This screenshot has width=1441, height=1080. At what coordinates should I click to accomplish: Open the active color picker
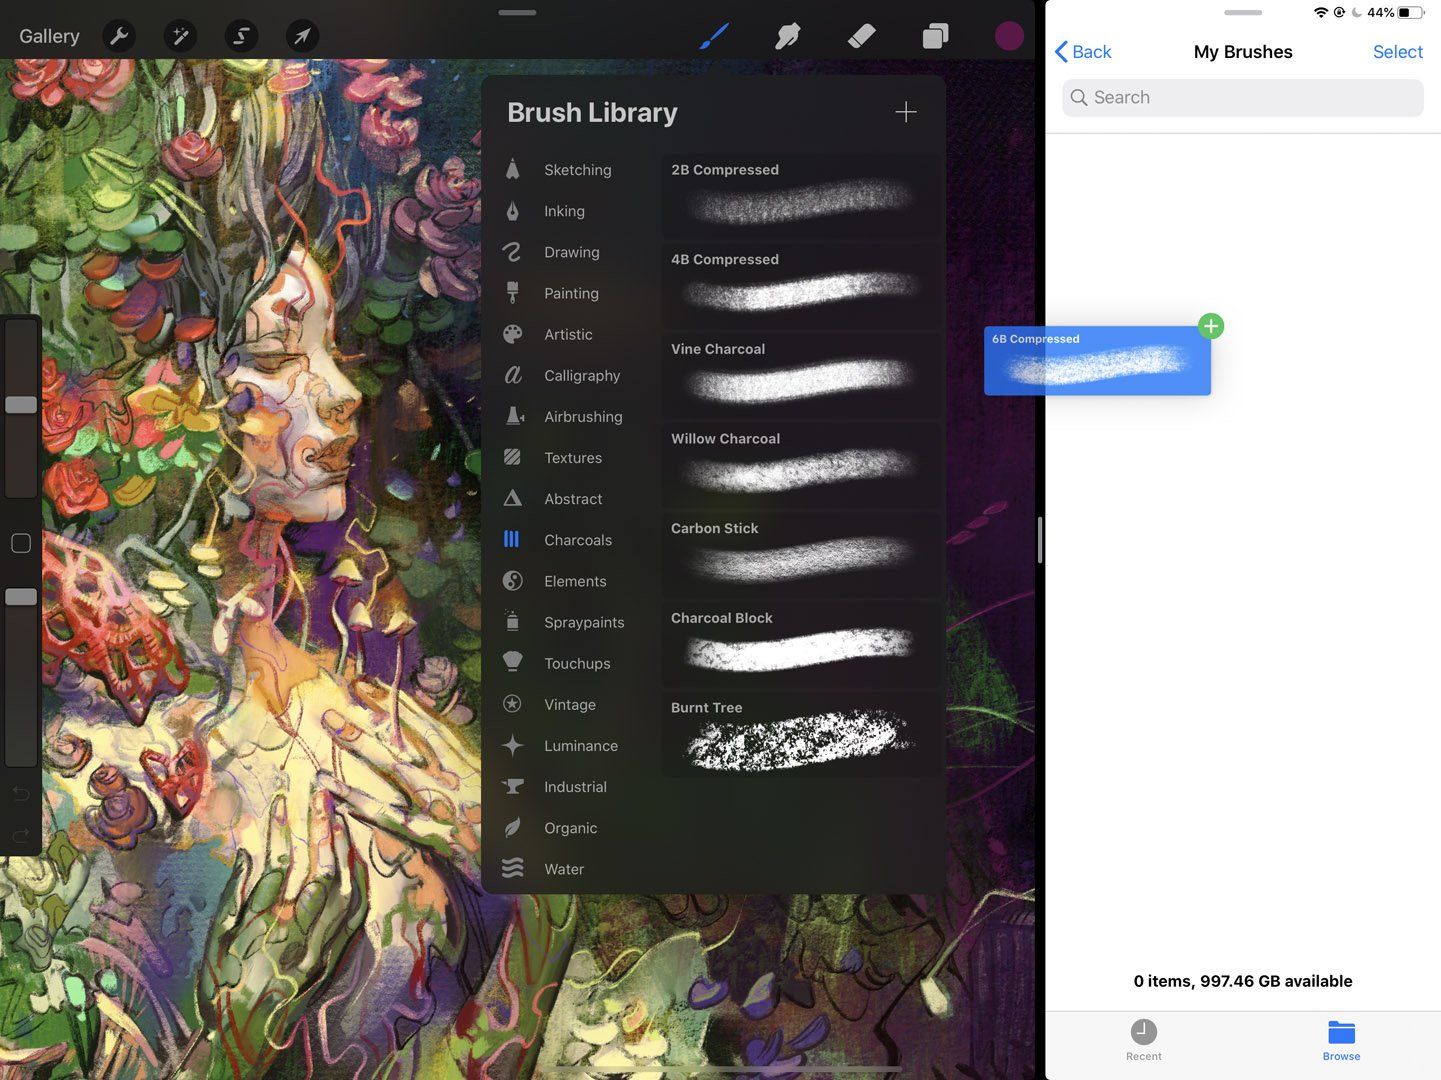click(x=1009, y=36)
